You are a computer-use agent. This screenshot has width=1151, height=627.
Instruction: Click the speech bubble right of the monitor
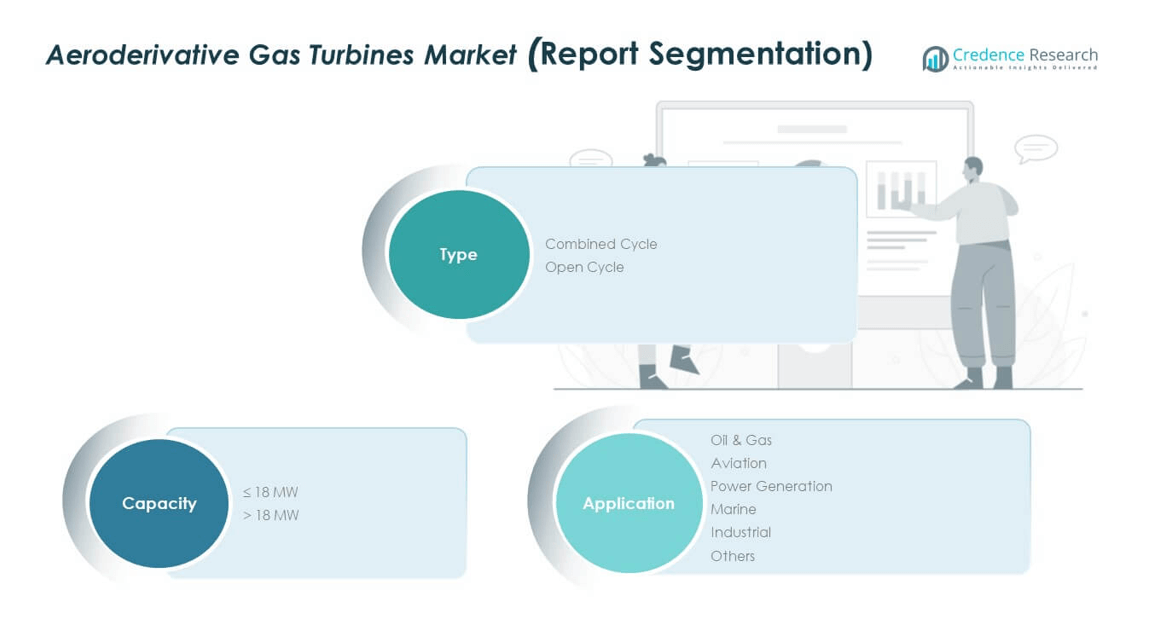tap(1035, 149)
